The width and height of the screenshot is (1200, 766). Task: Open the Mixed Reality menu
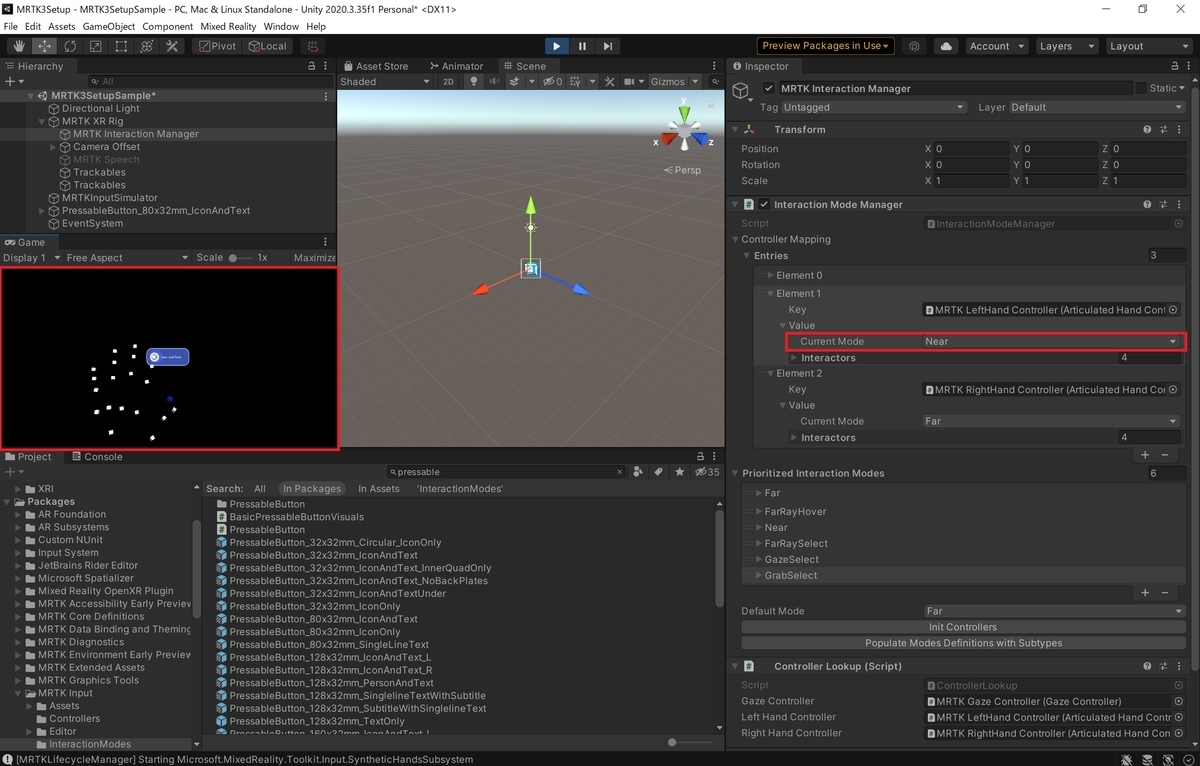pyautogui.click(x=226, y=26)
